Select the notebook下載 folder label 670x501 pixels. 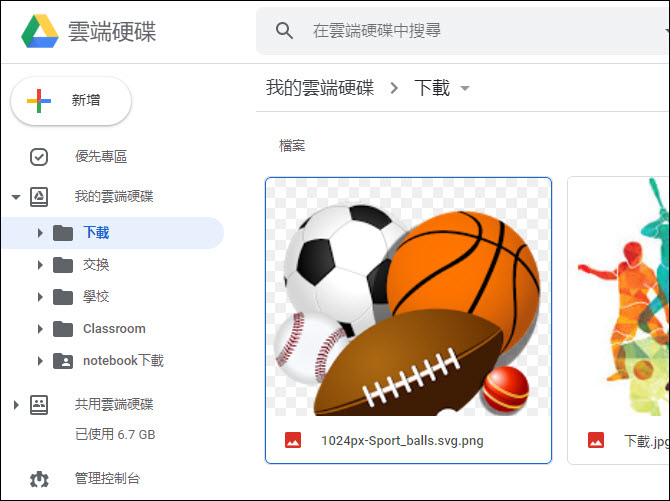pos(123,361)
